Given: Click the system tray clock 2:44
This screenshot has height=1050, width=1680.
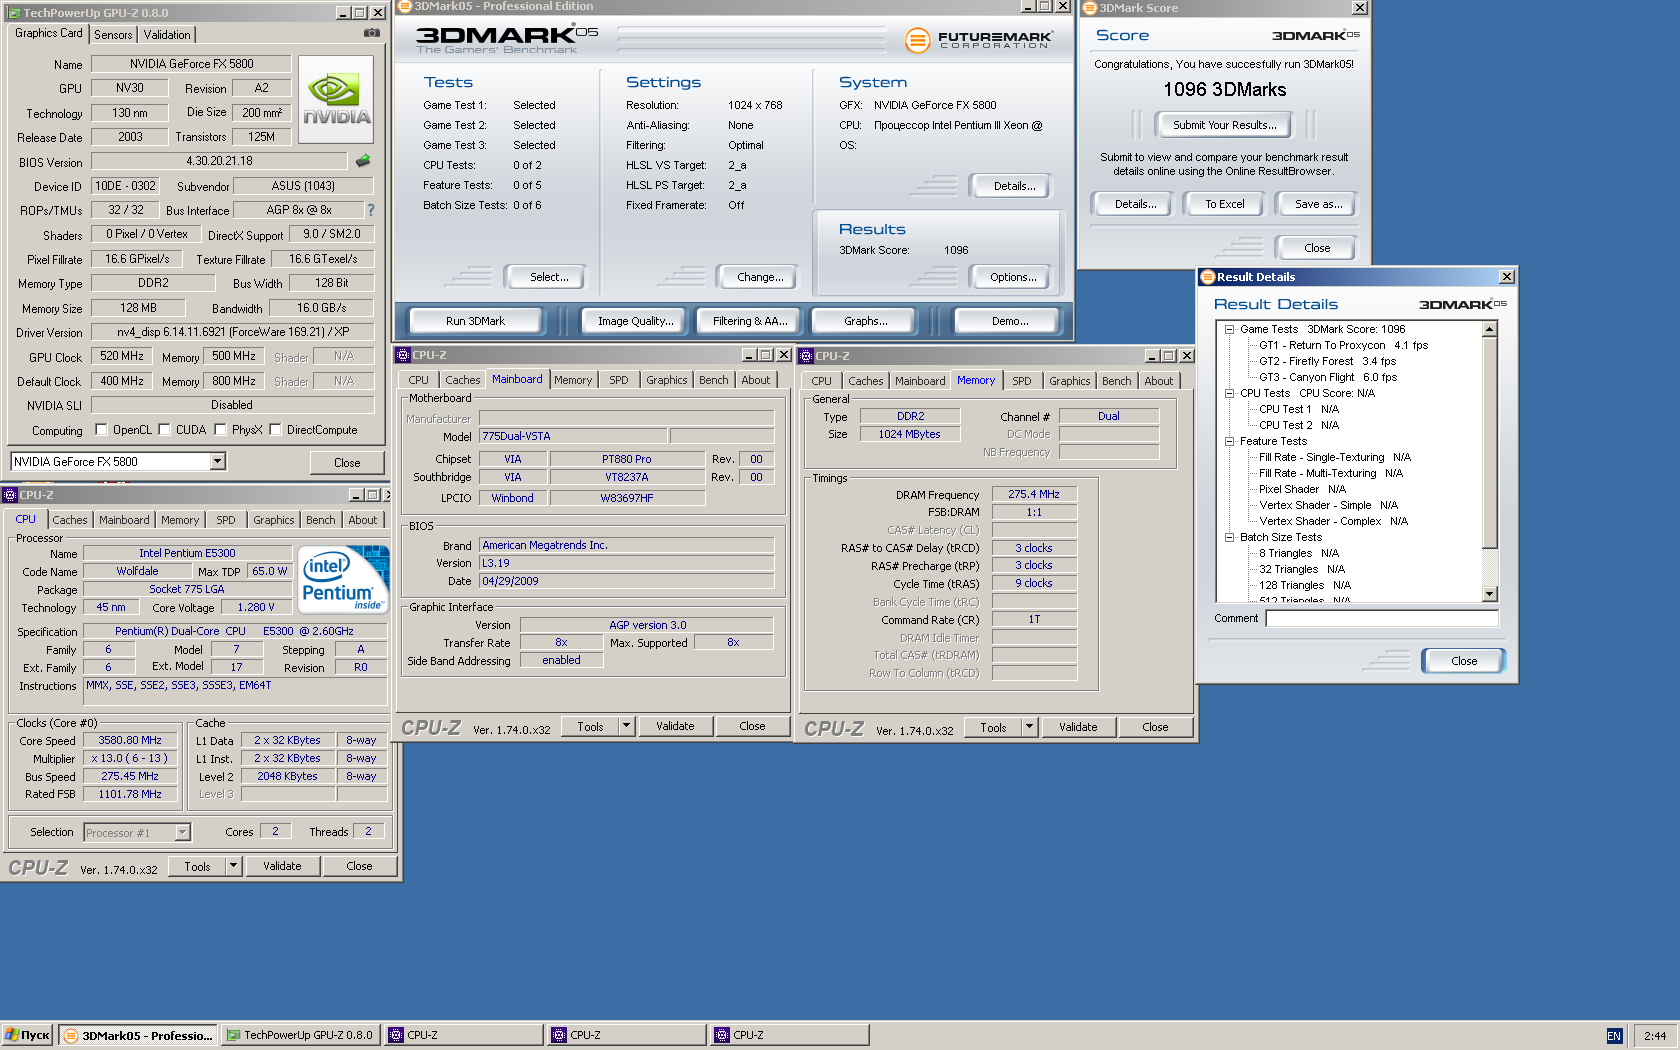Looking at the screenshot, I should [1655, 1036].
